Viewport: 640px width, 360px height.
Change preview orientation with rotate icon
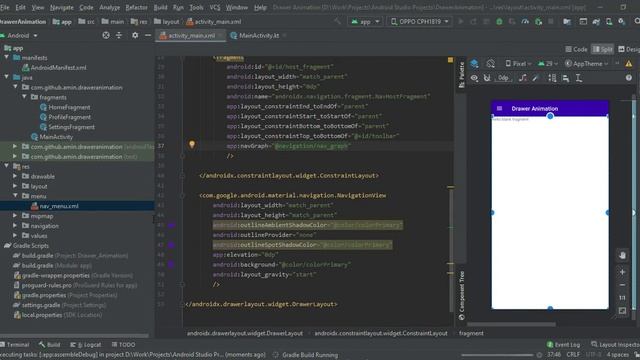click(x=490, y=64)
